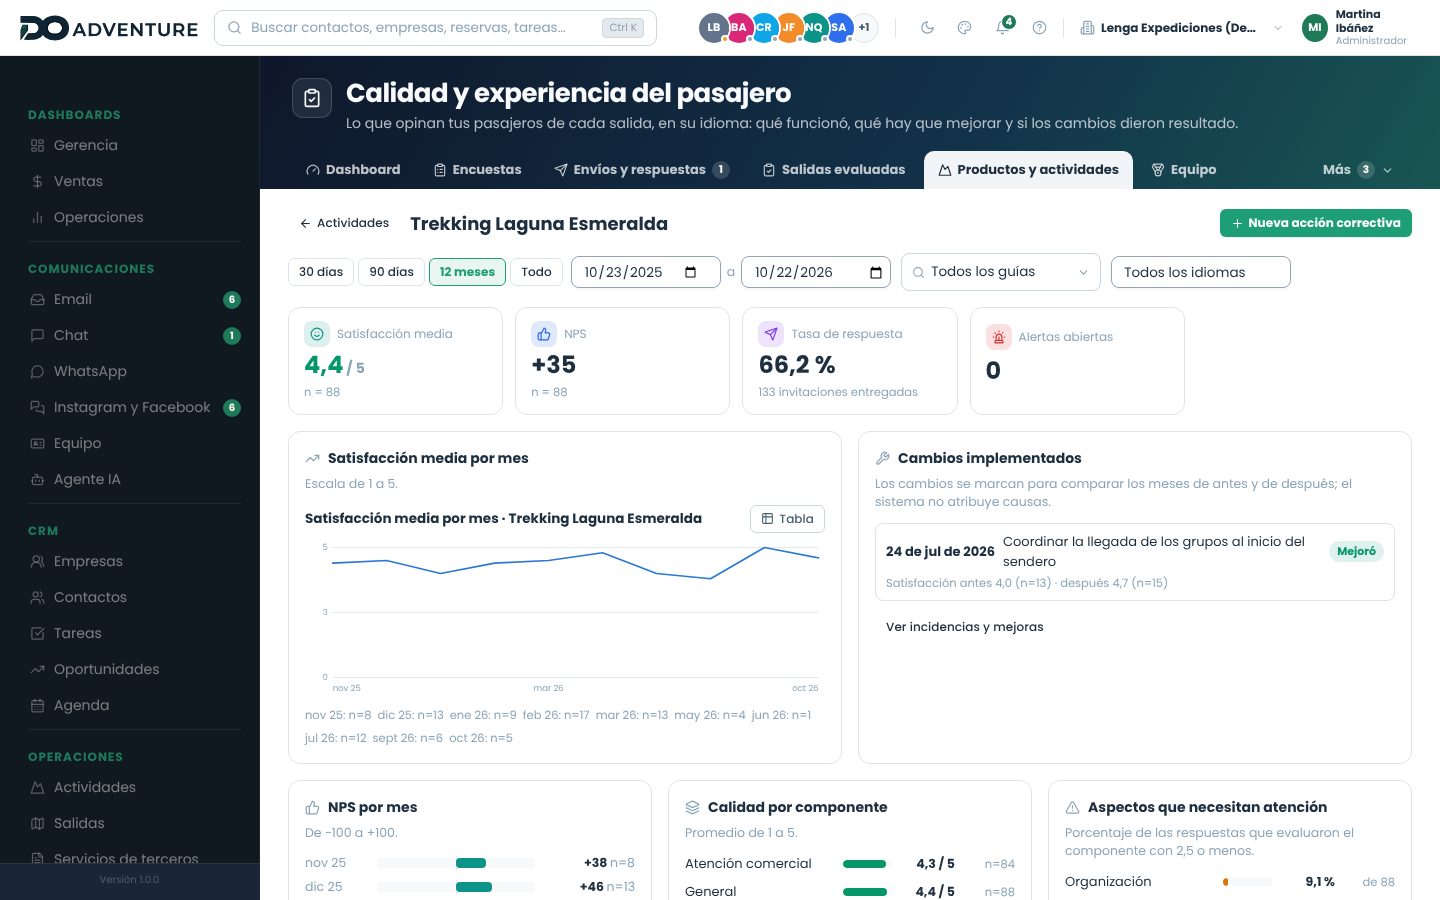Switch to the Encuestas tab
This screenshot has height=900, width=1440.
pyautogui.click(x=477, y=170)
